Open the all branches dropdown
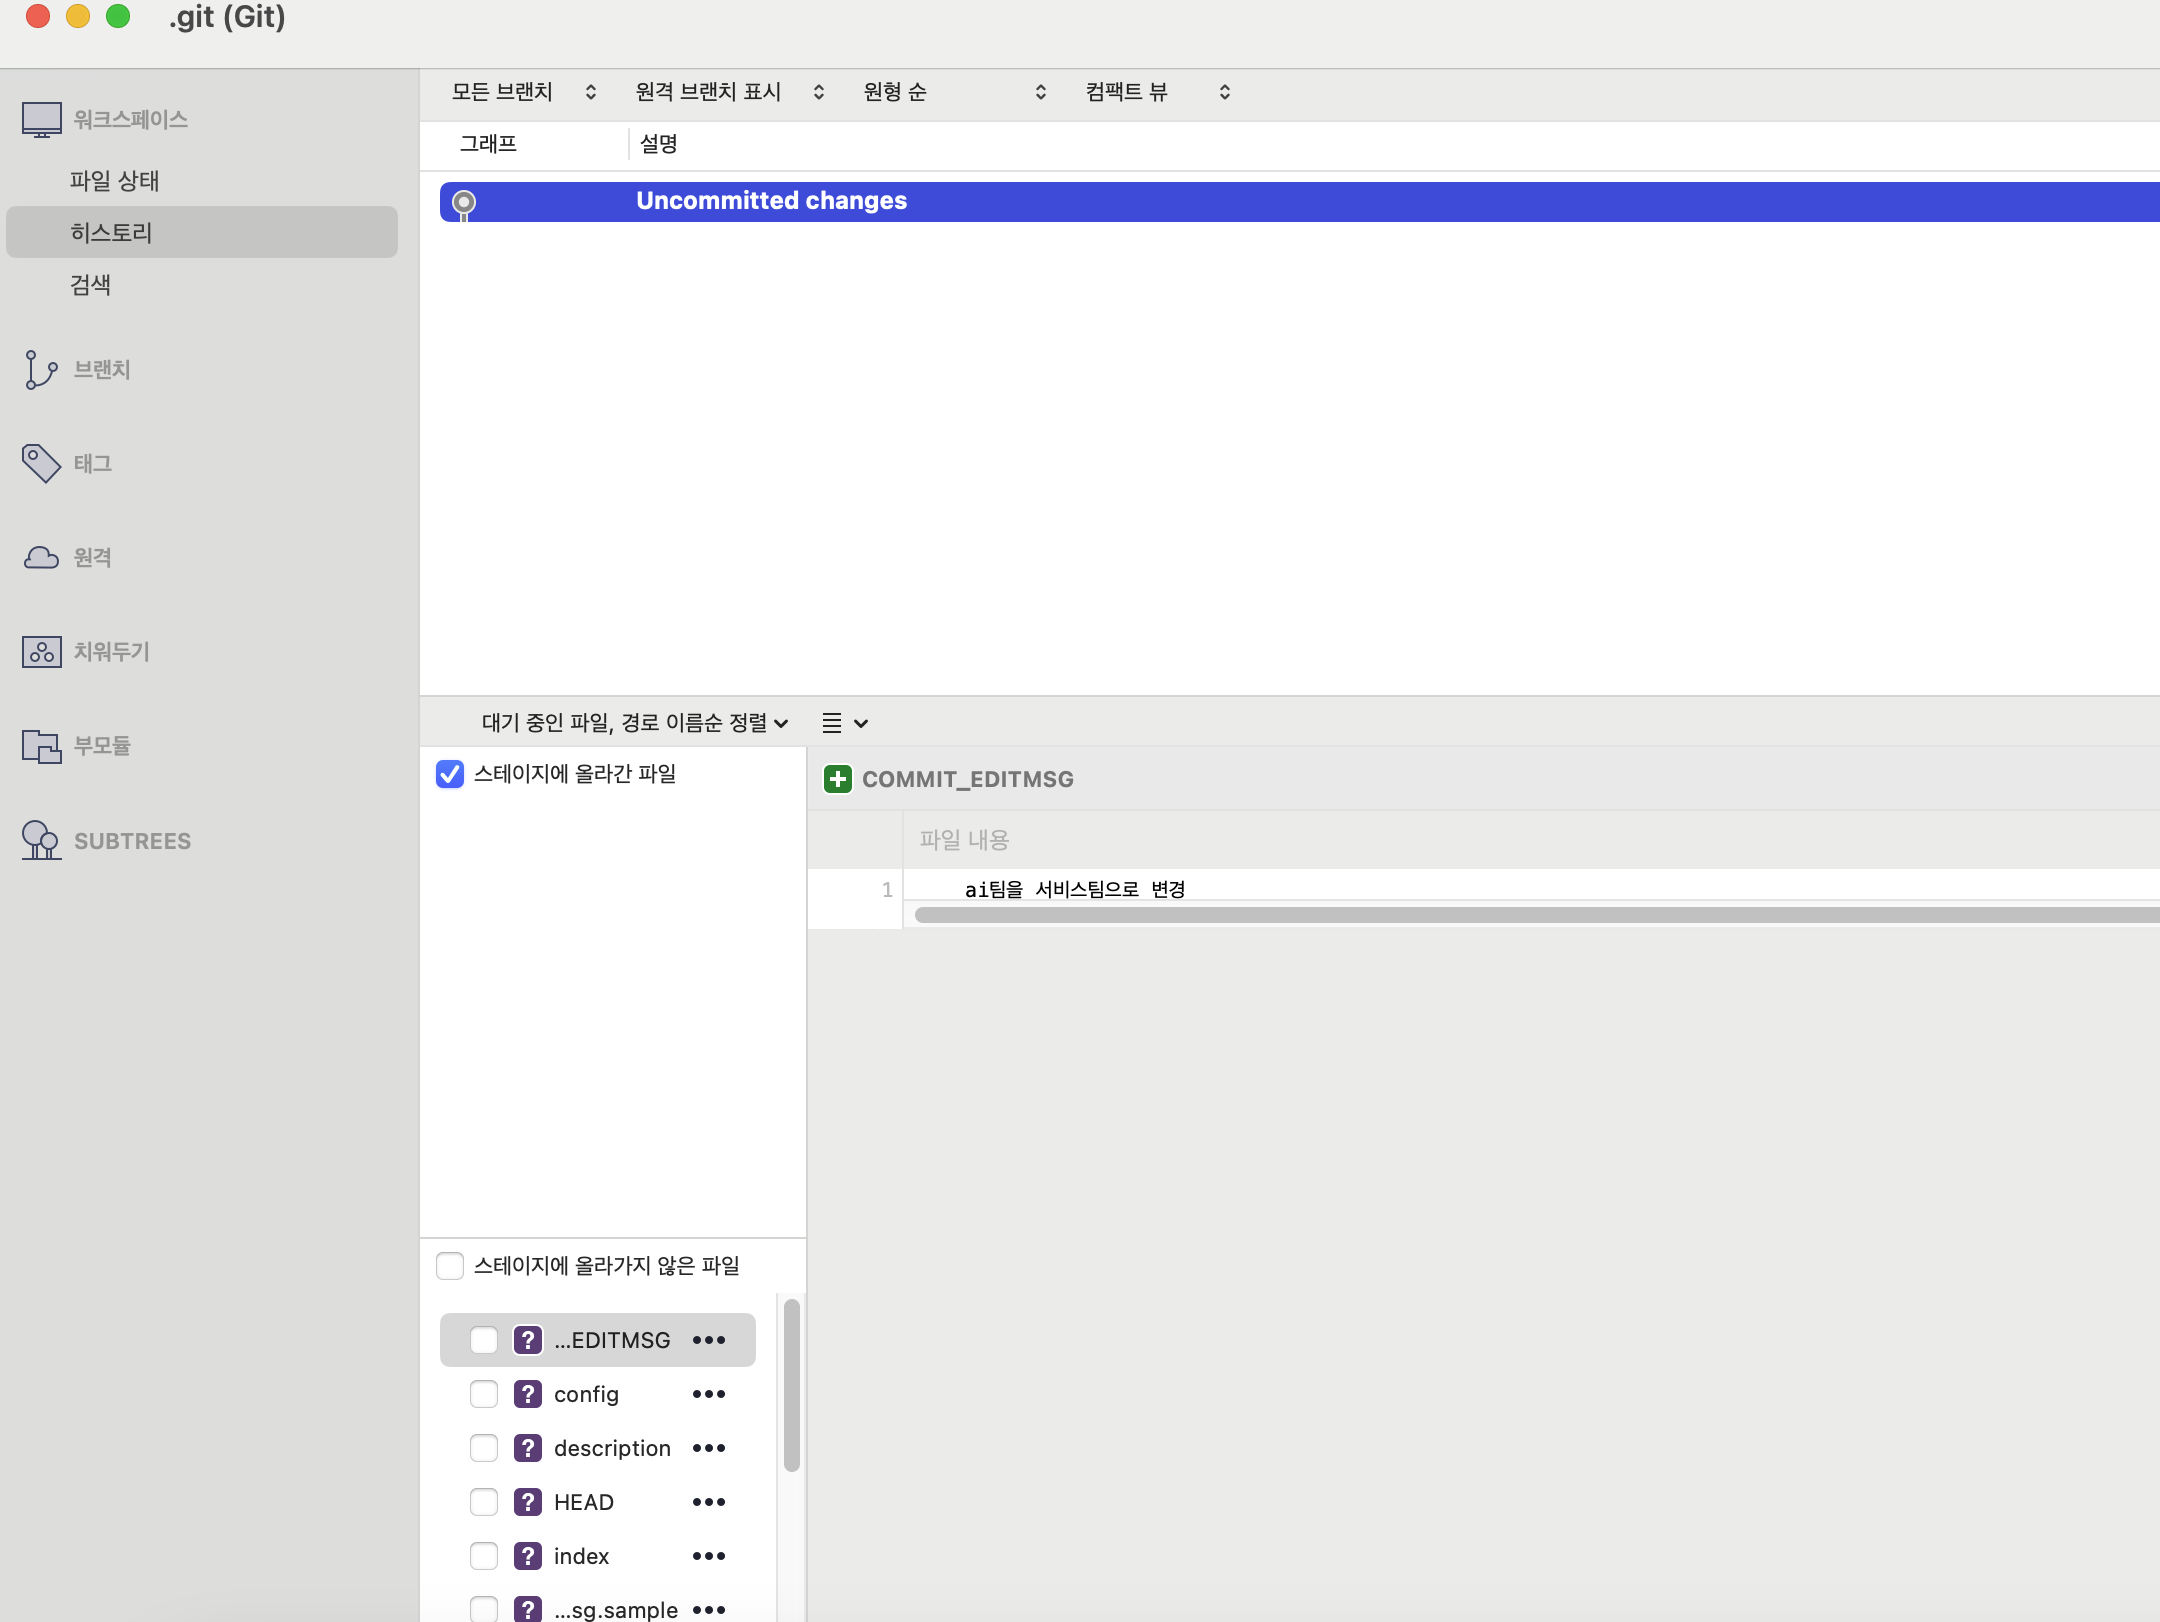This screenshot has width=2160, height=1622. tap(523, 92)
